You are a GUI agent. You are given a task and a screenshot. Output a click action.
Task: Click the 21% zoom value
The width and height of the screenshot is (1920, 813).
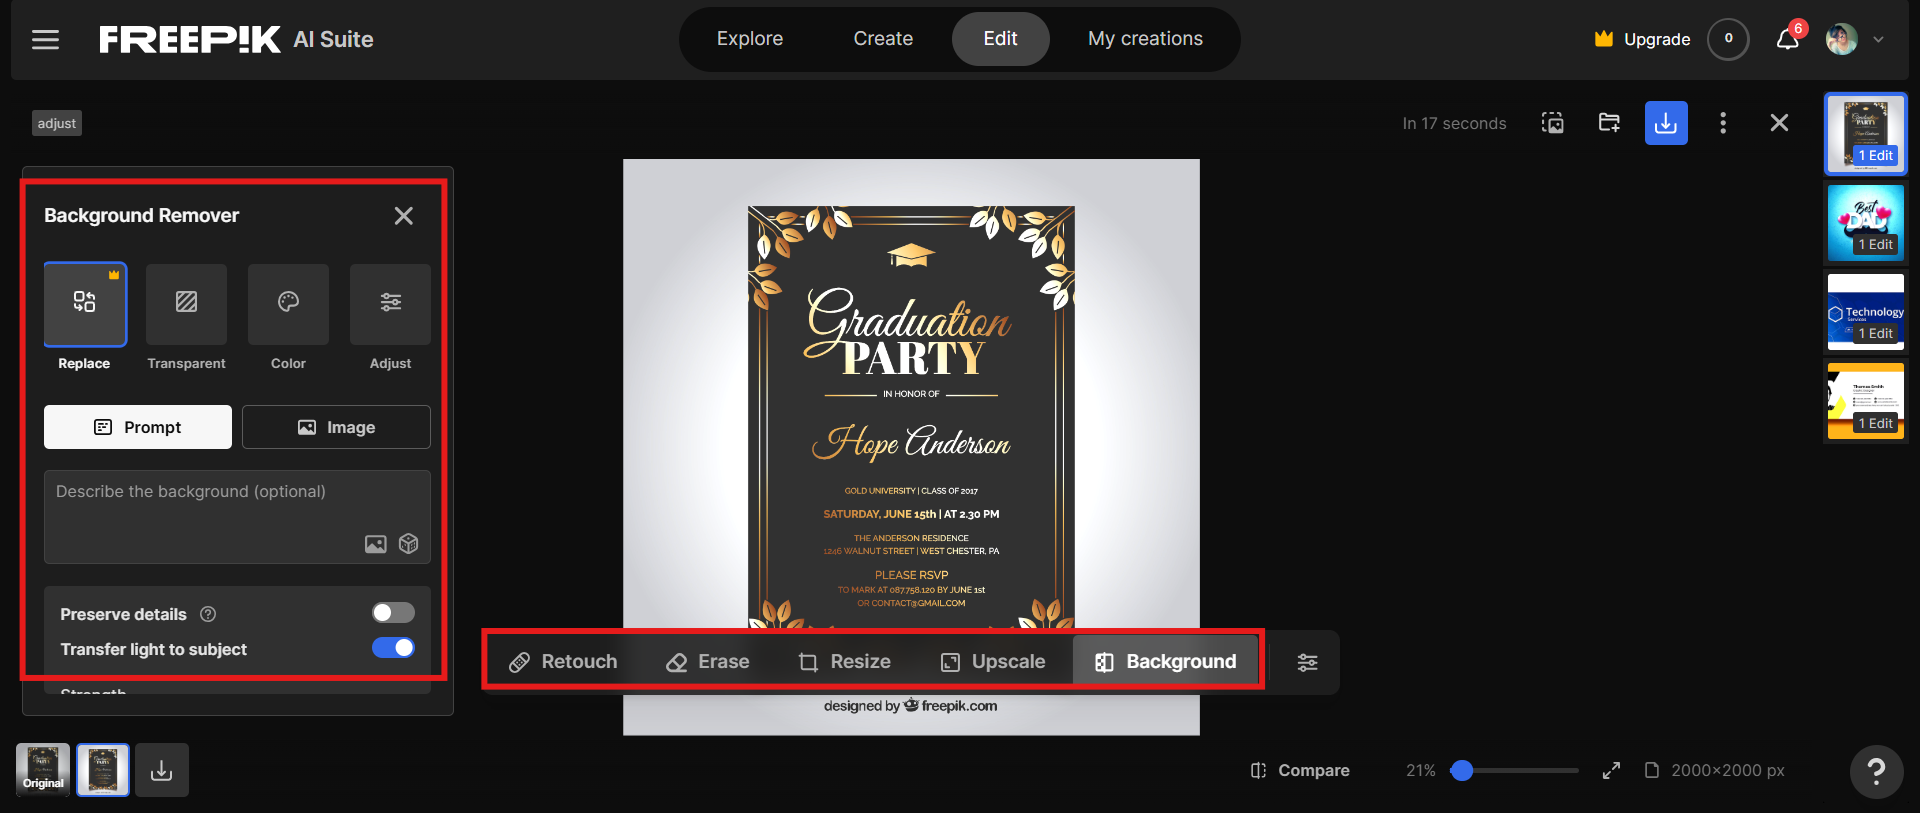1420,770
